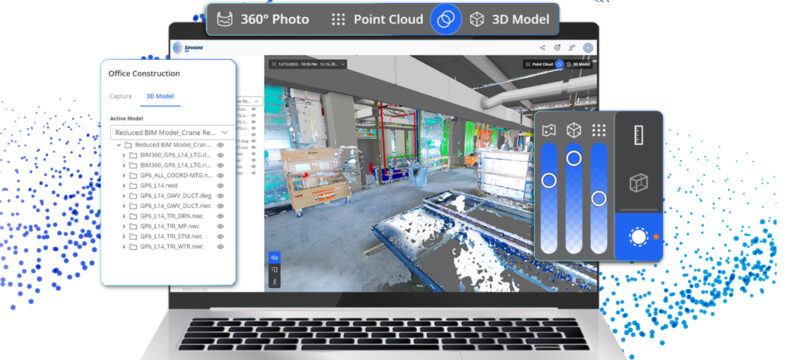Screen dimensions: 800x360
Task: Click the share icon in header
Action: [542, 47]
